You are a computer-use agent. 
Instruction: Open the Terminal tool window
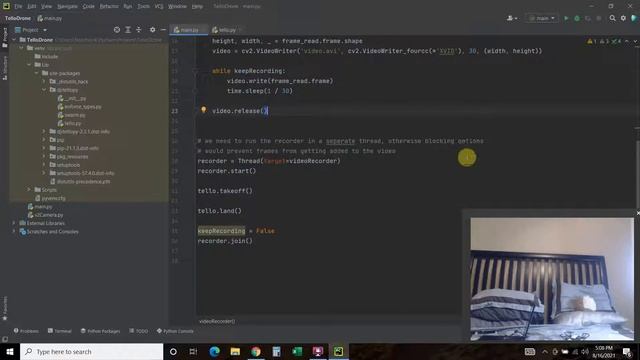pos(60,331)
